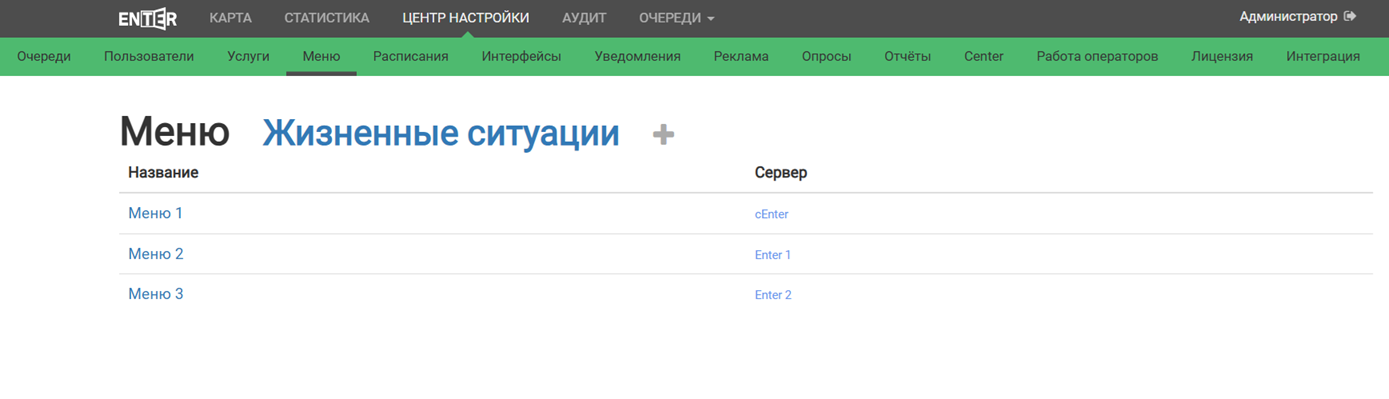The height and width of the screenshot is (399, 1389).
Task: Open the Меню 1 entry
Action: tap(156, 213)
